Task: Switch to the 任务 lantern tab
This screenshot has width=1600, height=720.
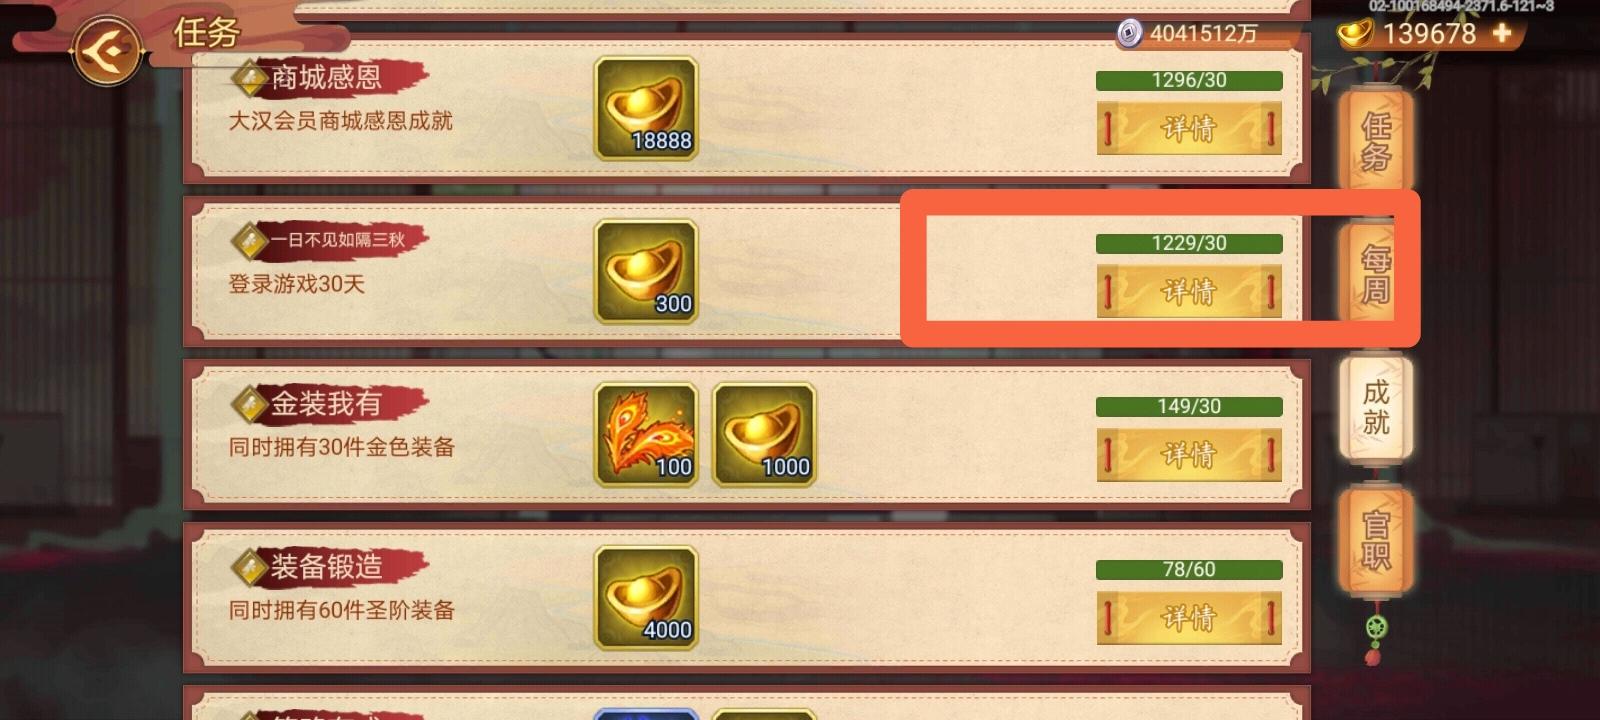Action: click(1375, 141)
